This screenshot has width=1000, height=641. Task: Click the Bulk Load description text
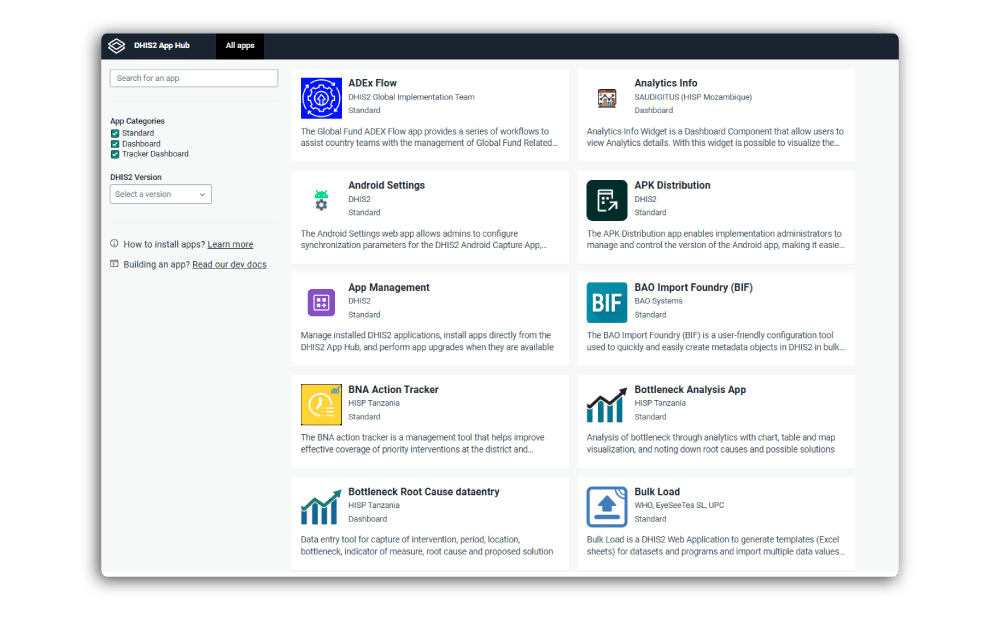[x=716, y=545]
